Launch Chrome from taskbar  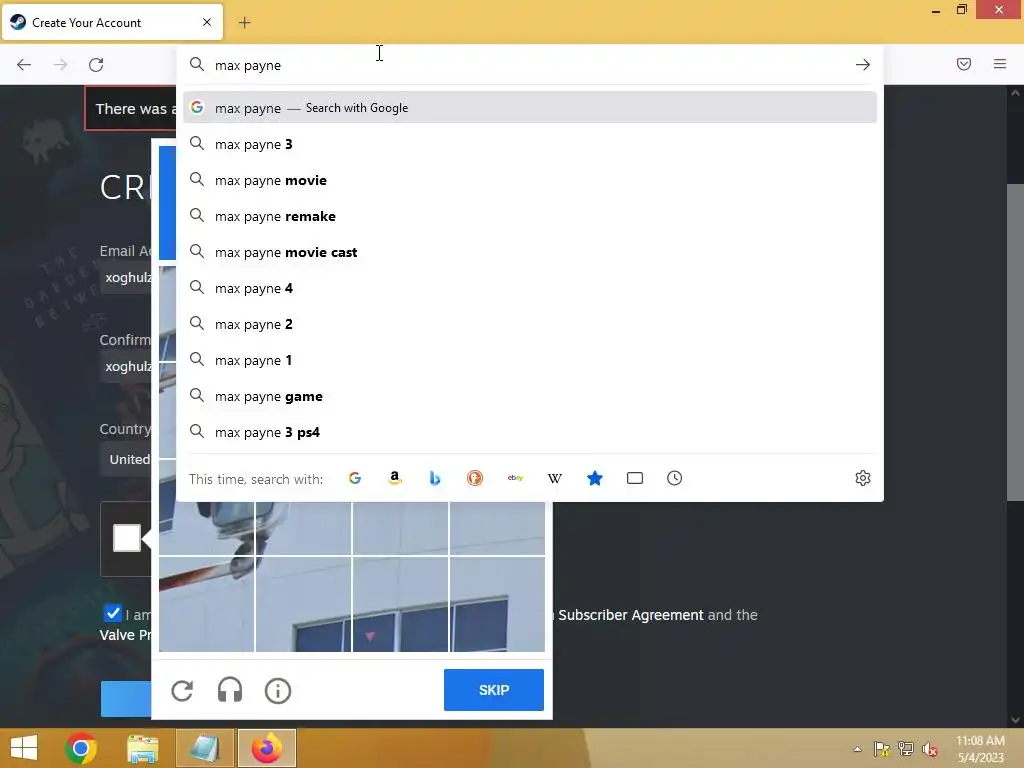[x=81, y=748]
